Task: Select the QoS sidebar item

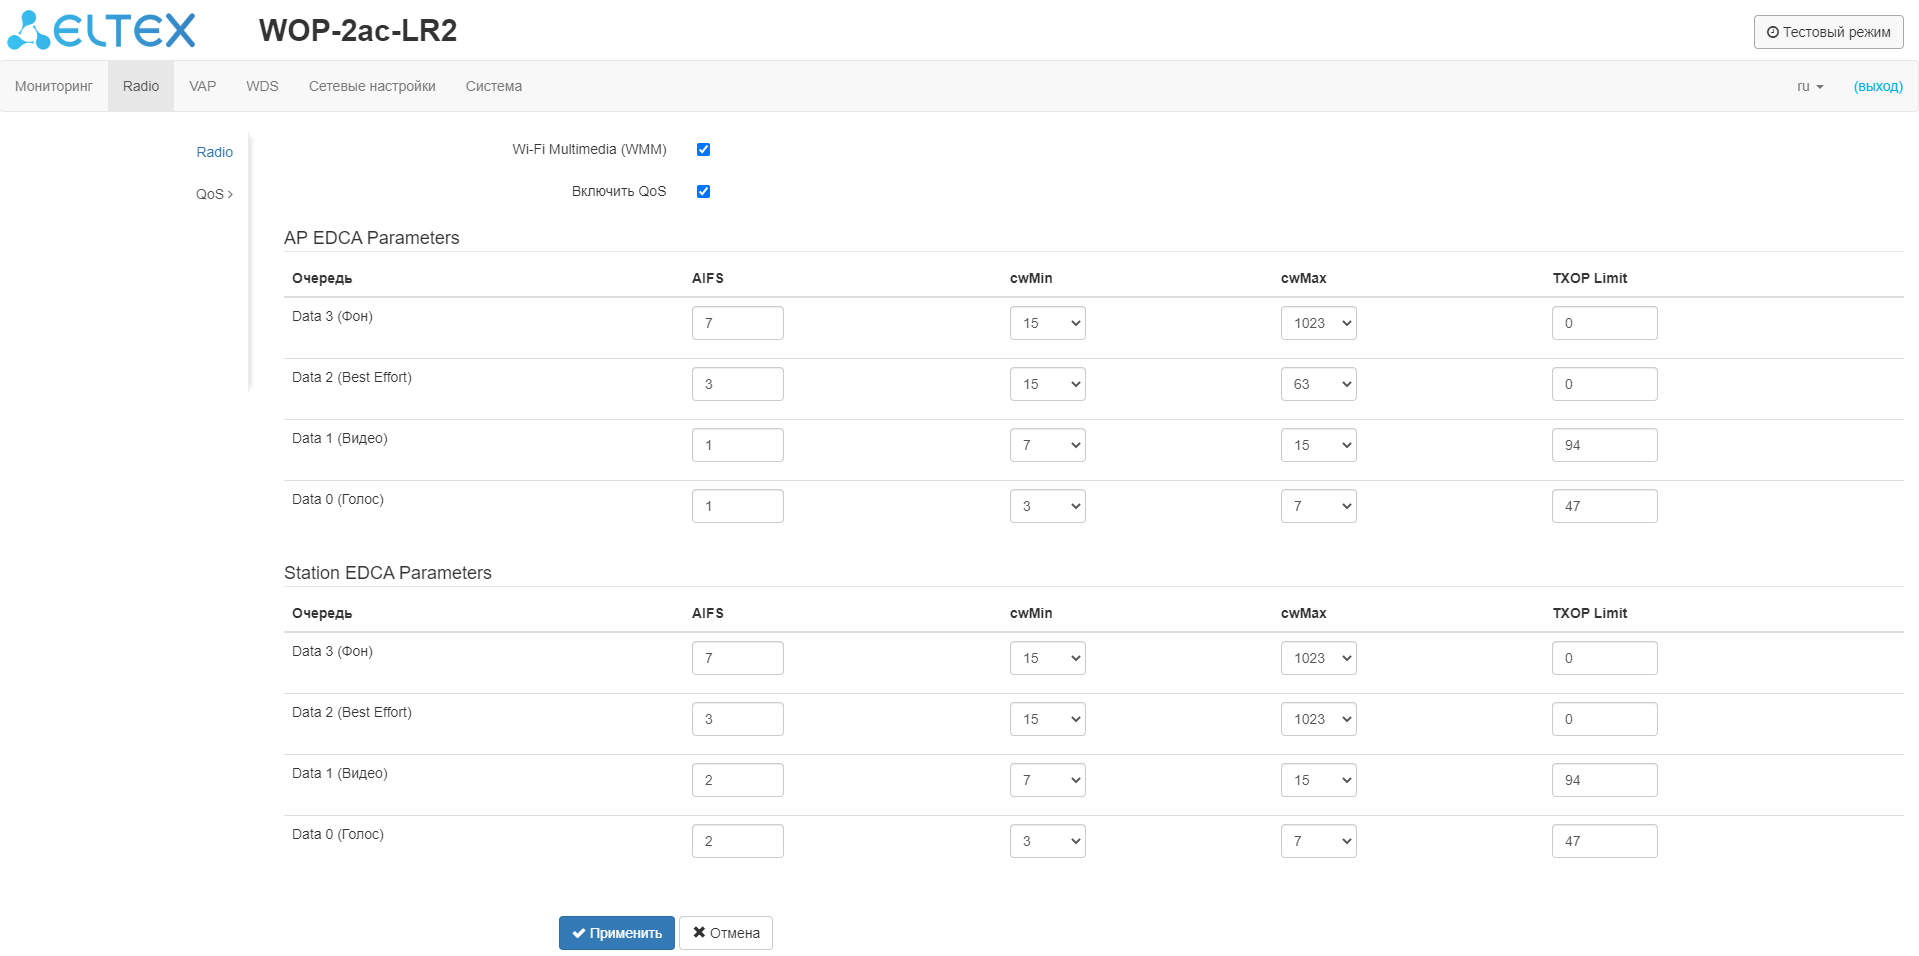Action: tap(213, 195)
